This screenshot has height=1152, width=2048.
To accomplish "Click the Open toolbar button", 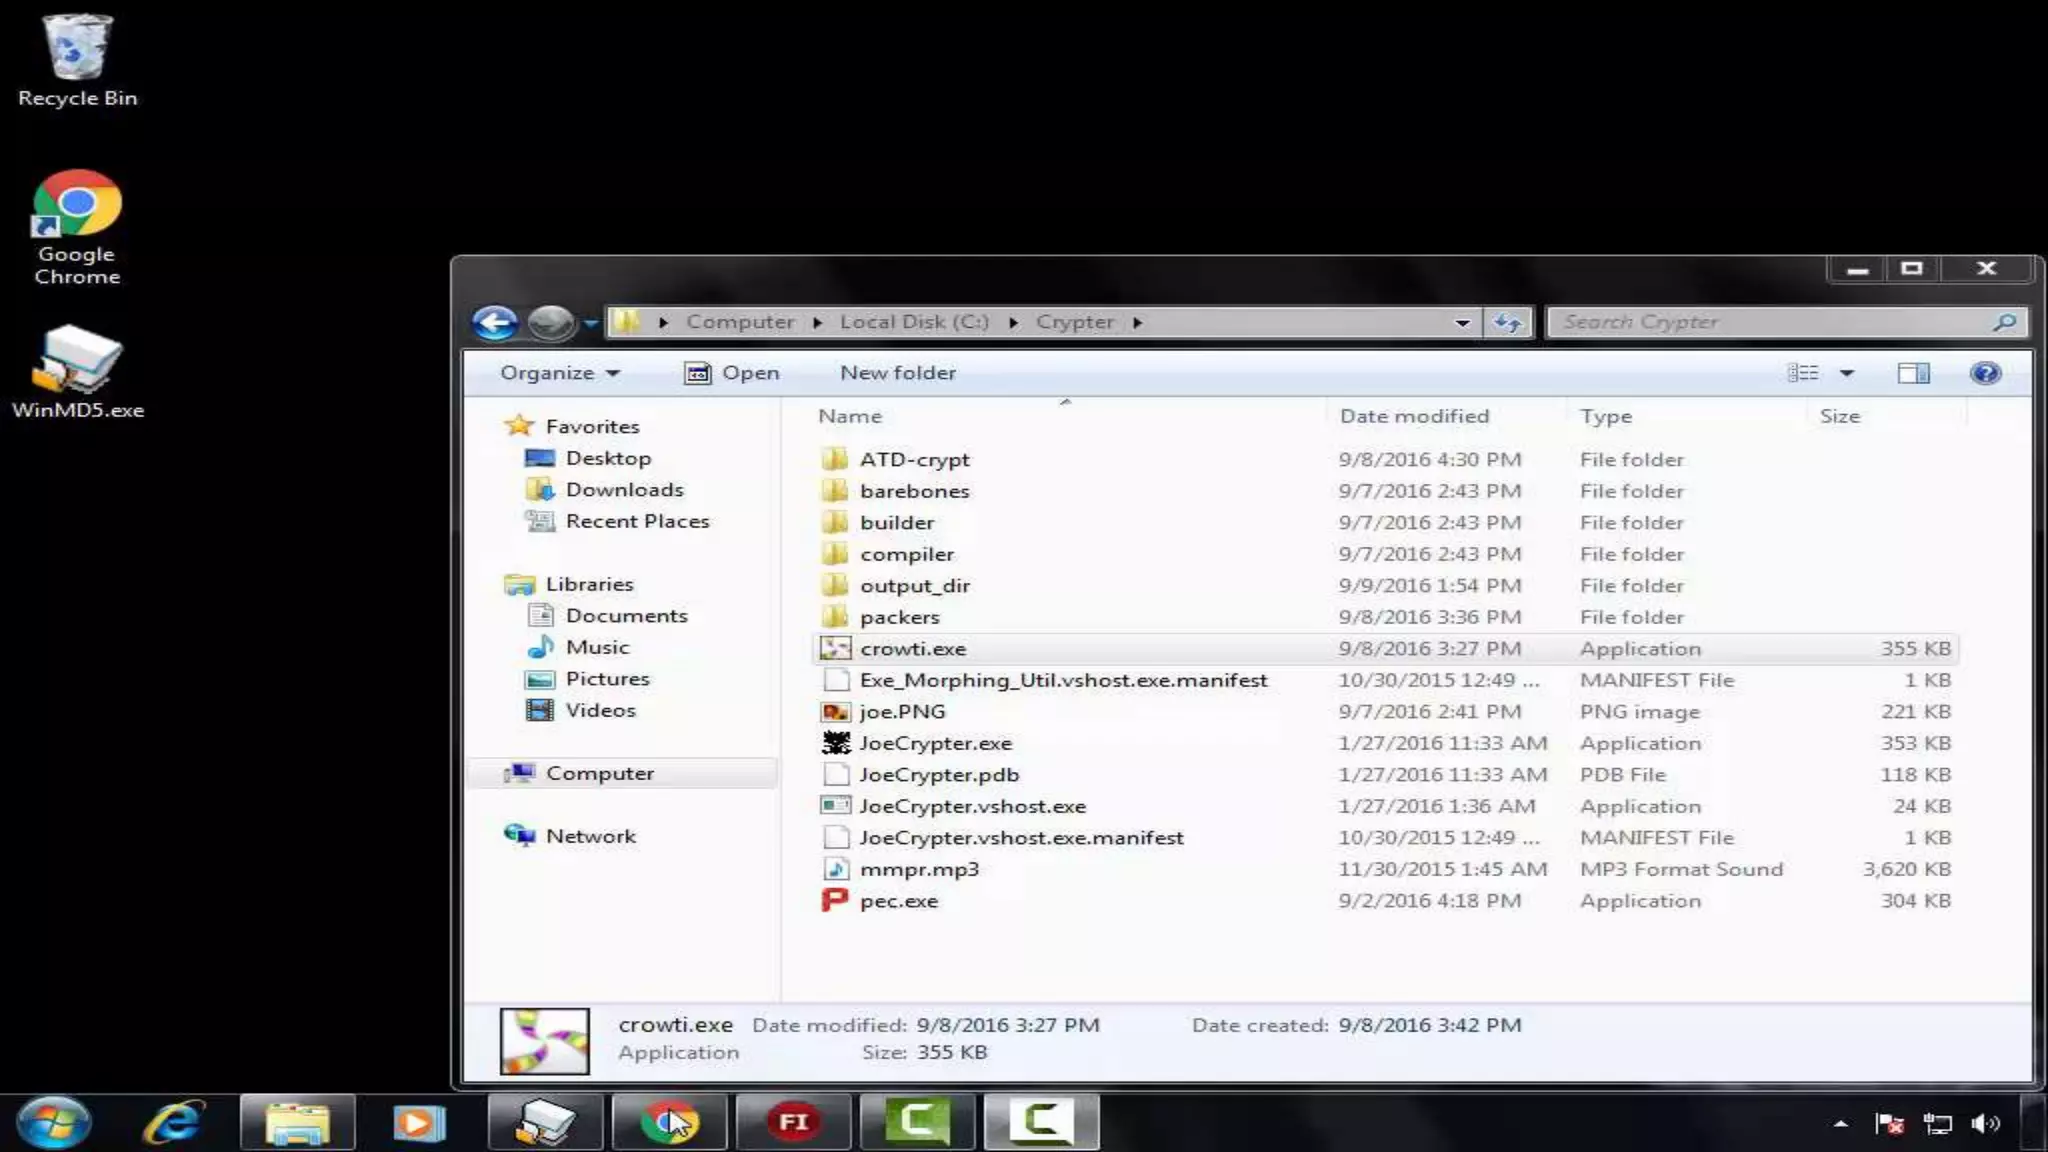I will coord(731,373).
